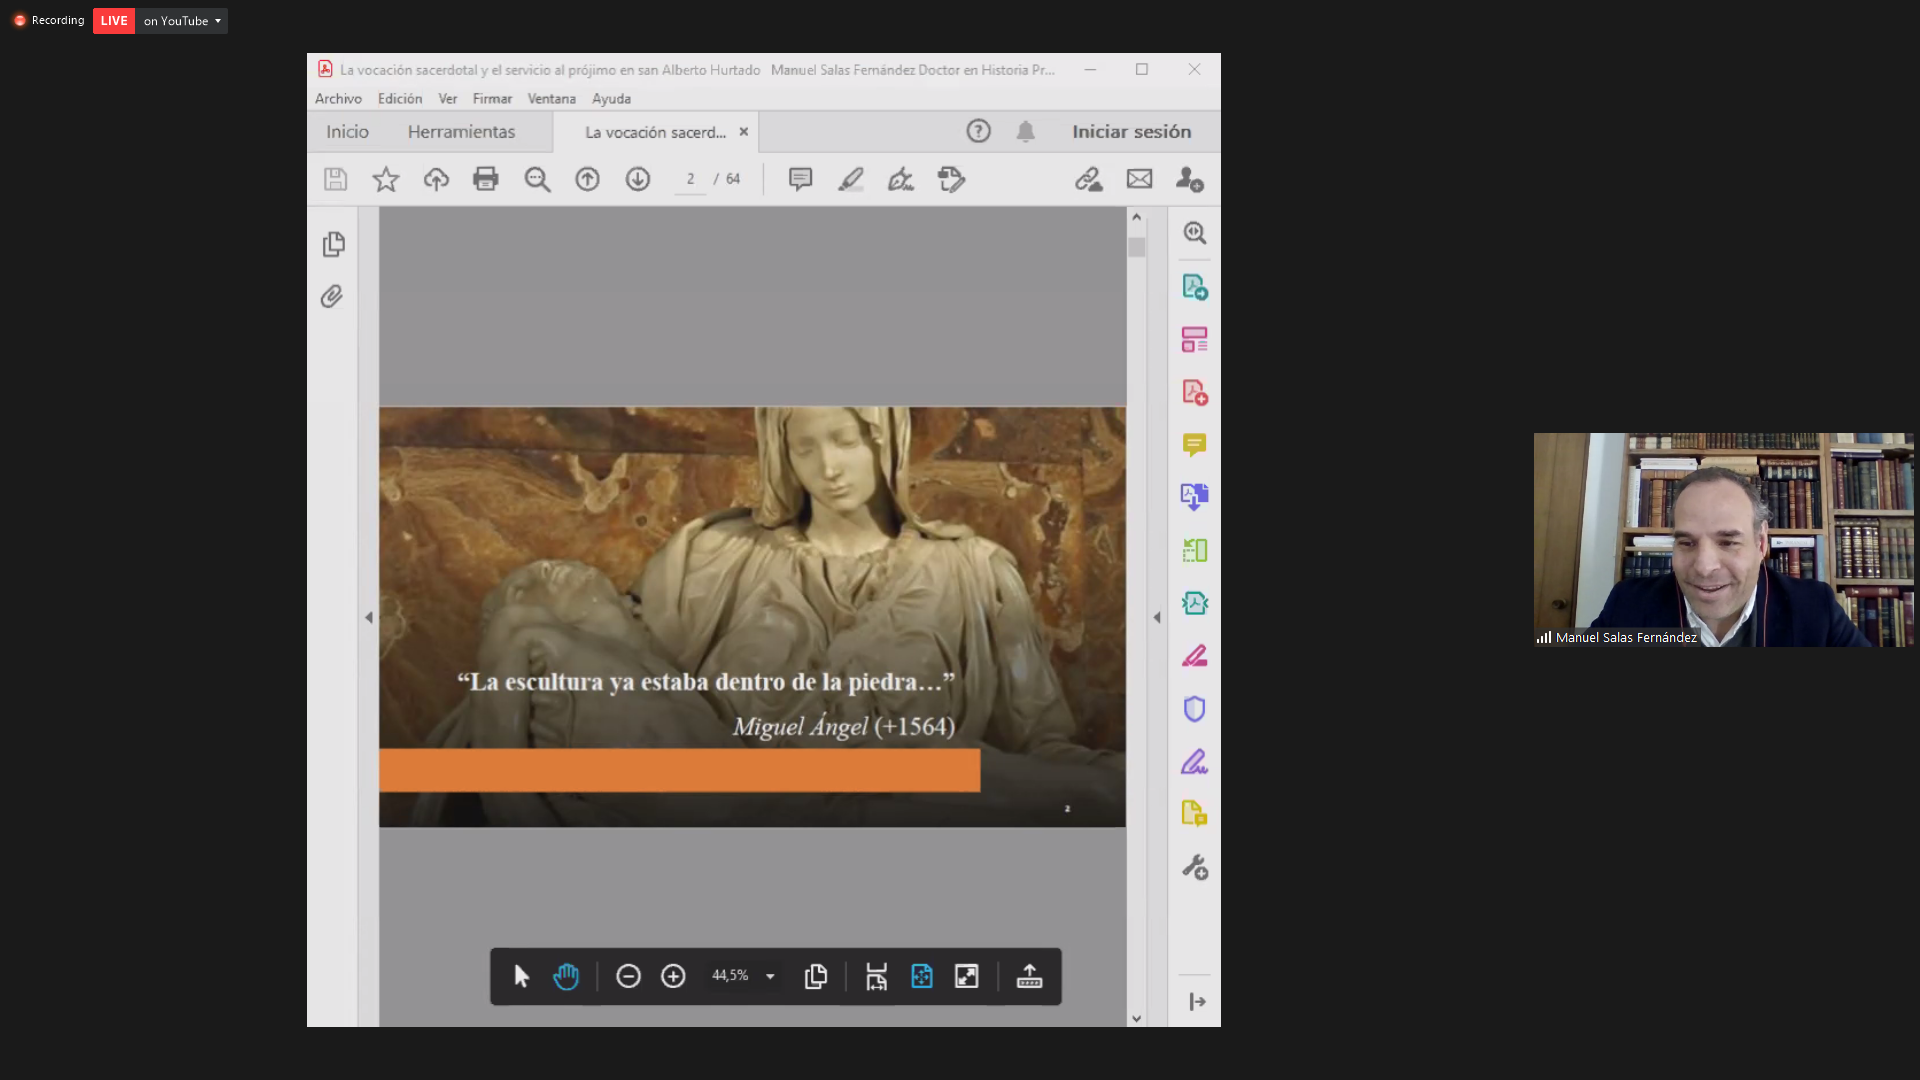1920x1080 pixels.
Task: Expand the left navigation pane arrow
Action: point(369,618)
